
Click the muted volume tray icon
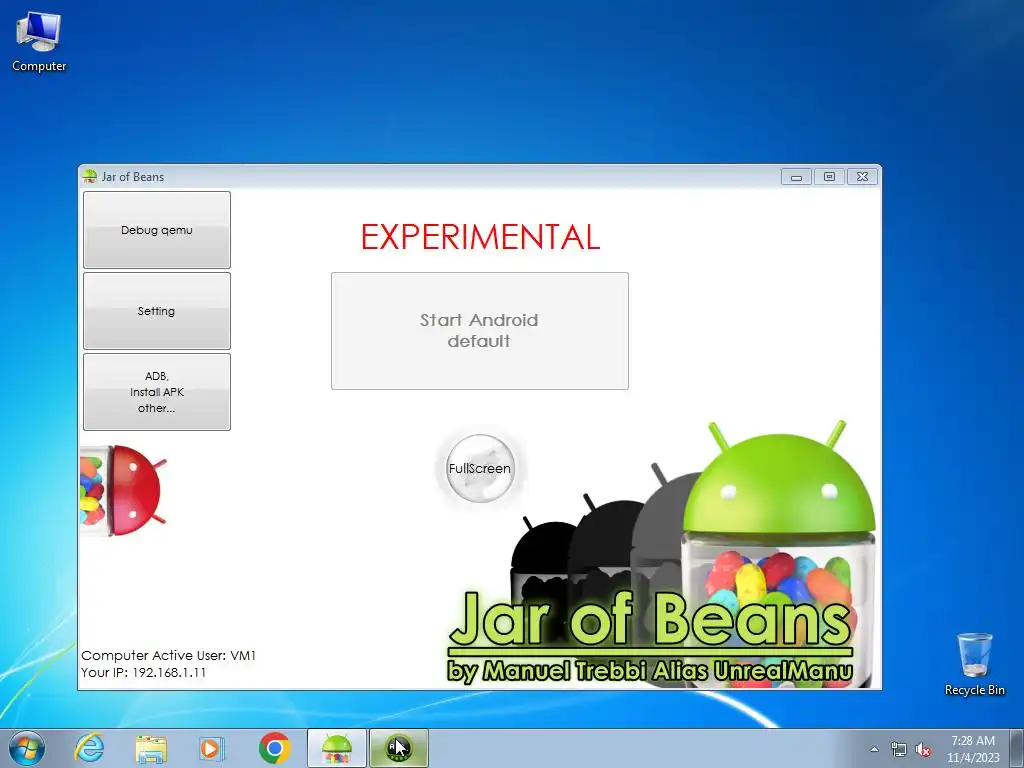[x=923, y=749]
